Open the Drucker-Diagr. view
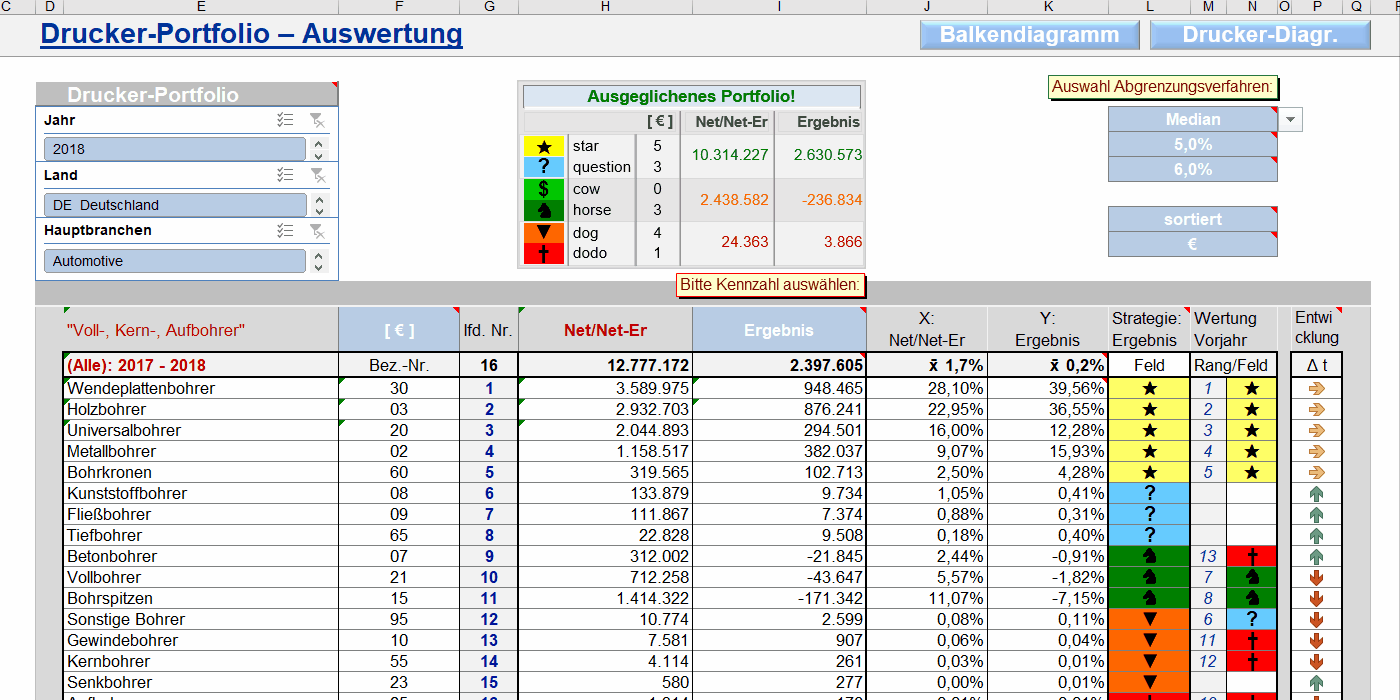1400x700 pixels. 1259,35
